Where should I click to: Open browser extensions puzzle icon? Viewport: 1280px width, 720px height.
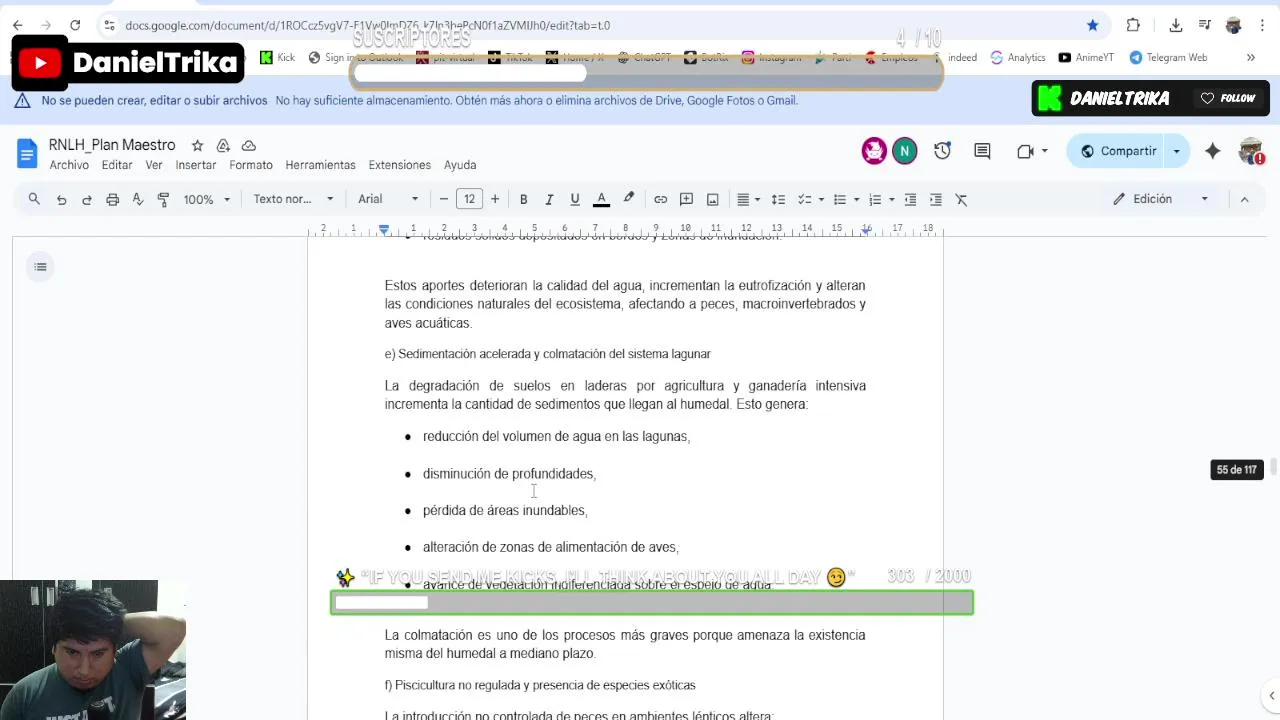tap(1133, 25)
